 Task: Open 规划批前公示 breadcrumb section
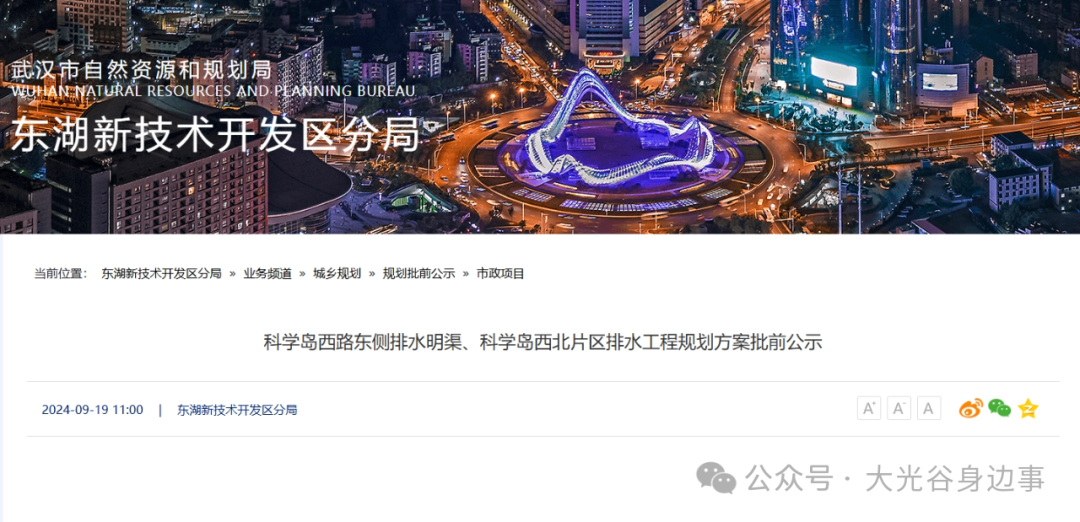pyautogui.click(x=419, y=273)
